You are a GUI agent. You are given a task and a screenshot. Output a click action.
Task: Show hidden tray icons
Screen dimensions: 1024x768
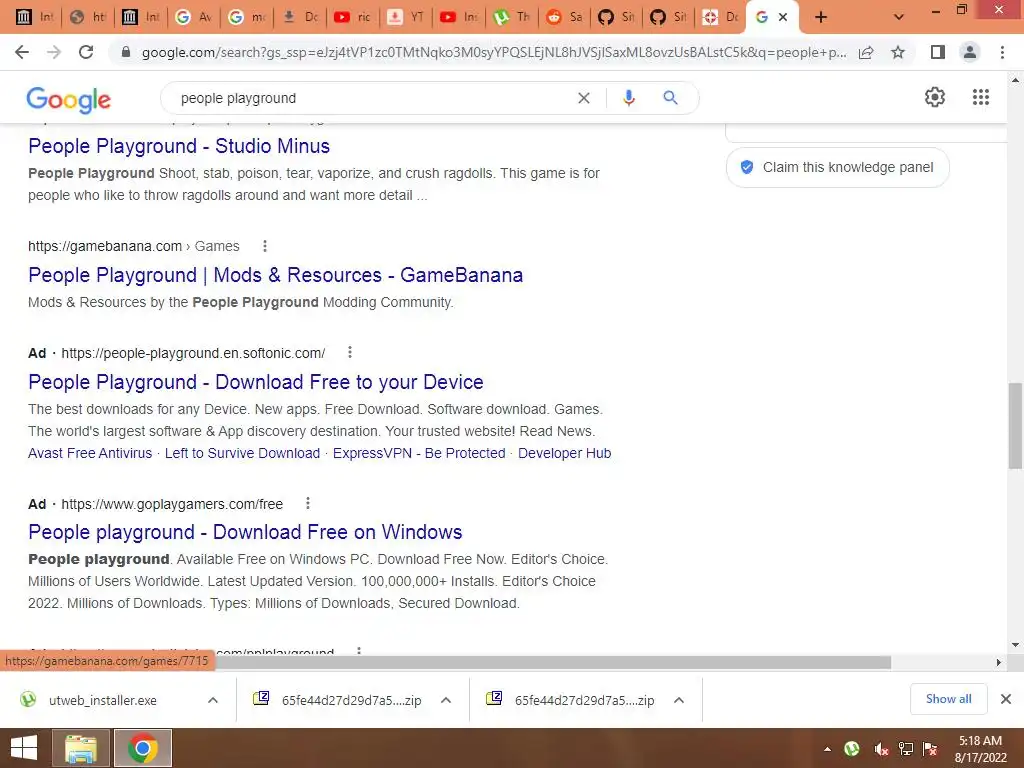coord(827,749)
